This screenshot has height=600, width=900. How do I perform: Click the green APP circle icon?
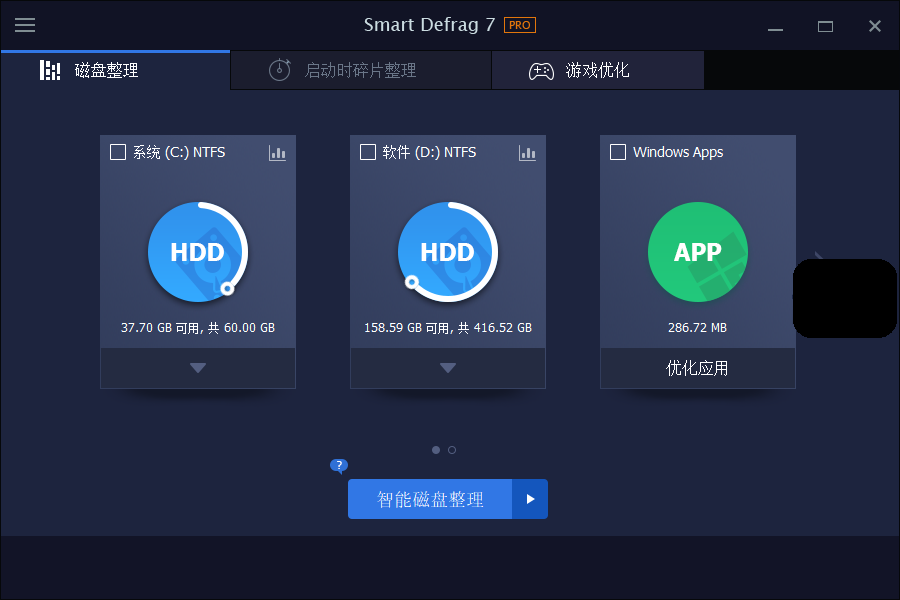point(697,252)
